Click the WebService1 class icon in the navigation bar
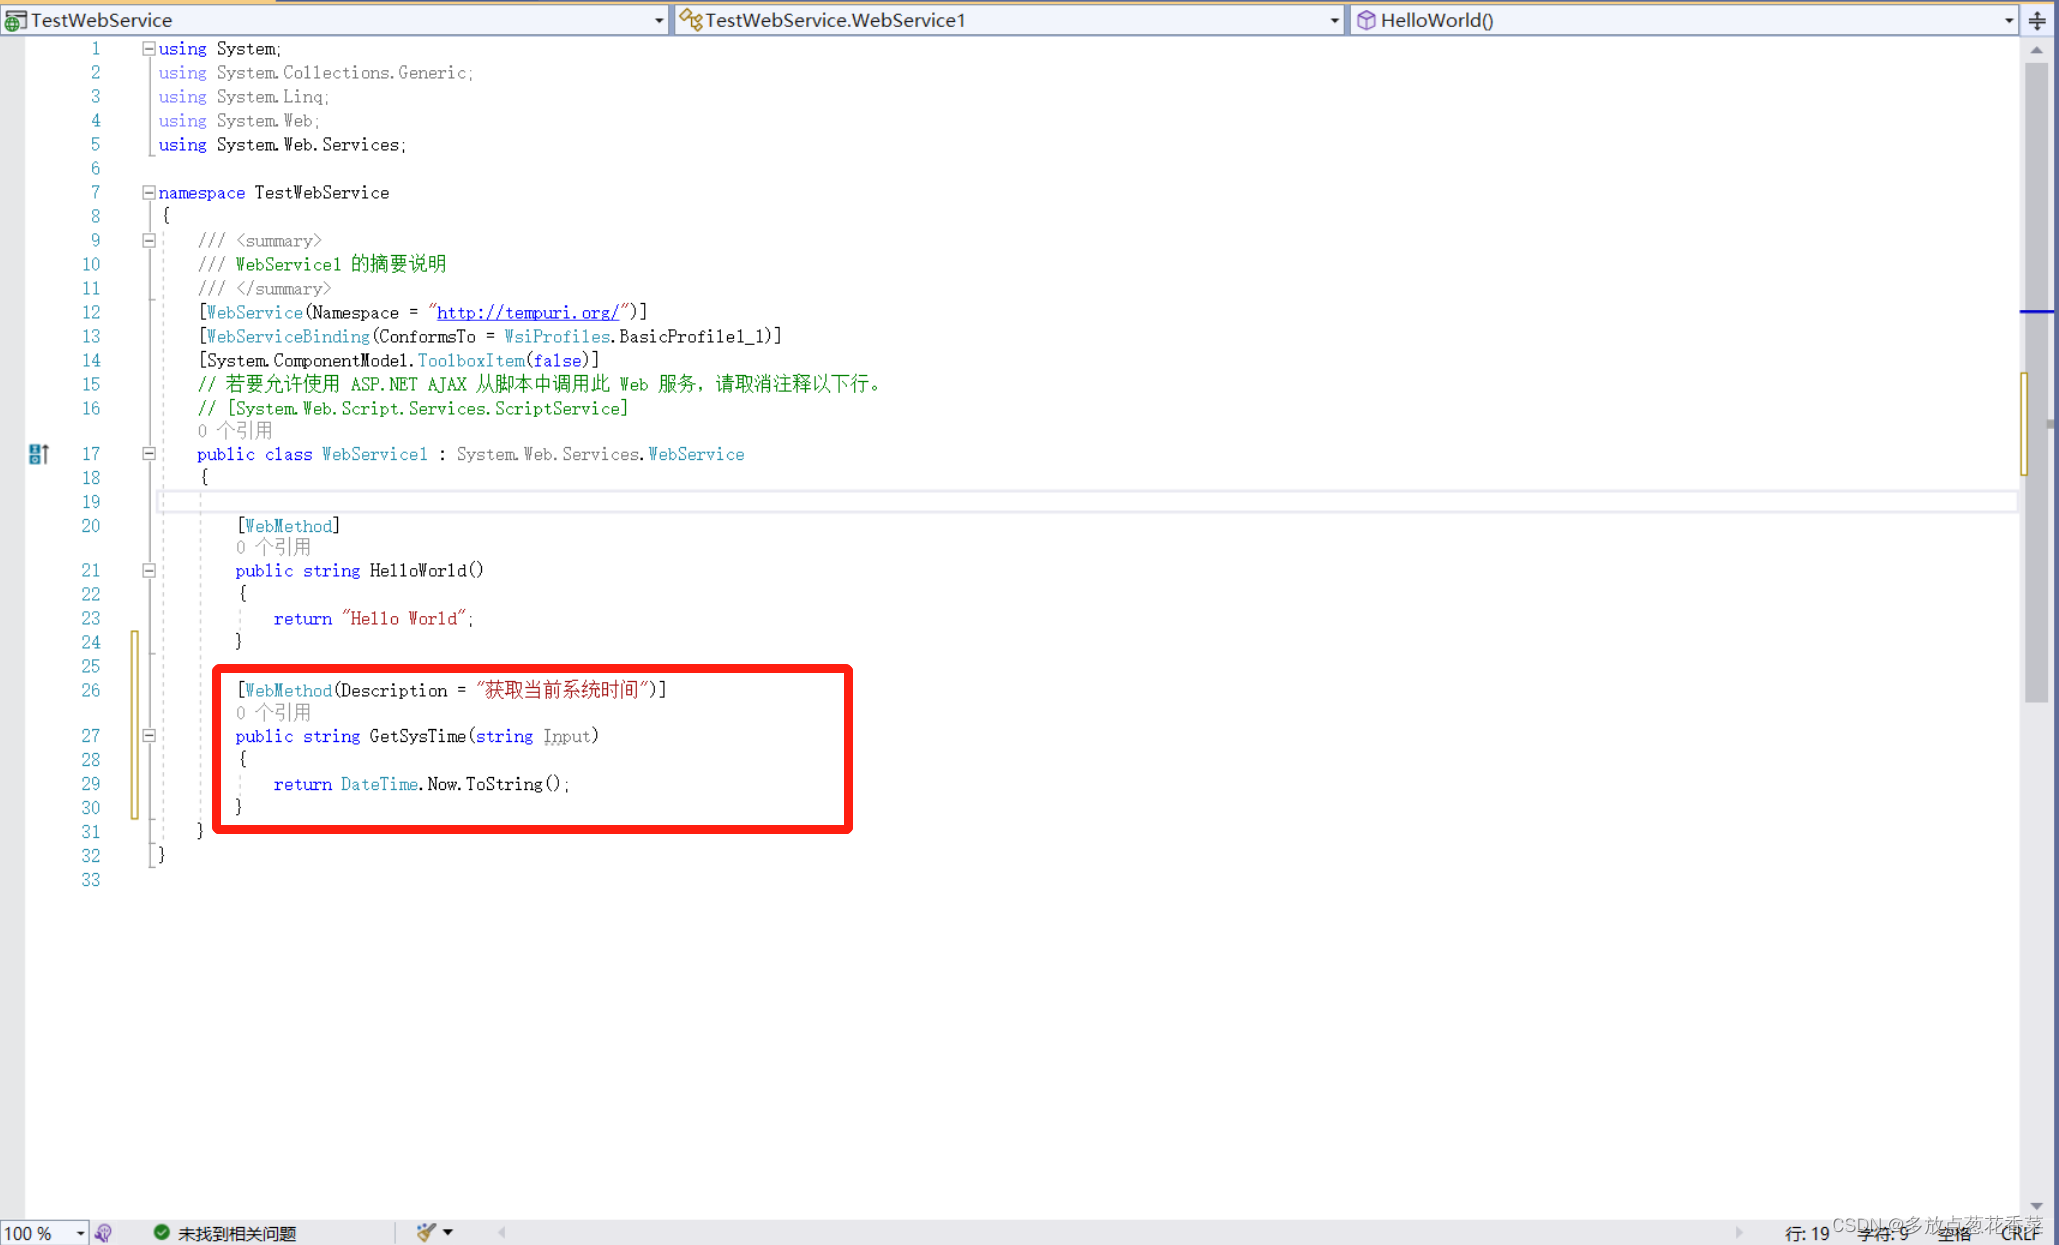2059x1245 pixels. pos(690,20)
